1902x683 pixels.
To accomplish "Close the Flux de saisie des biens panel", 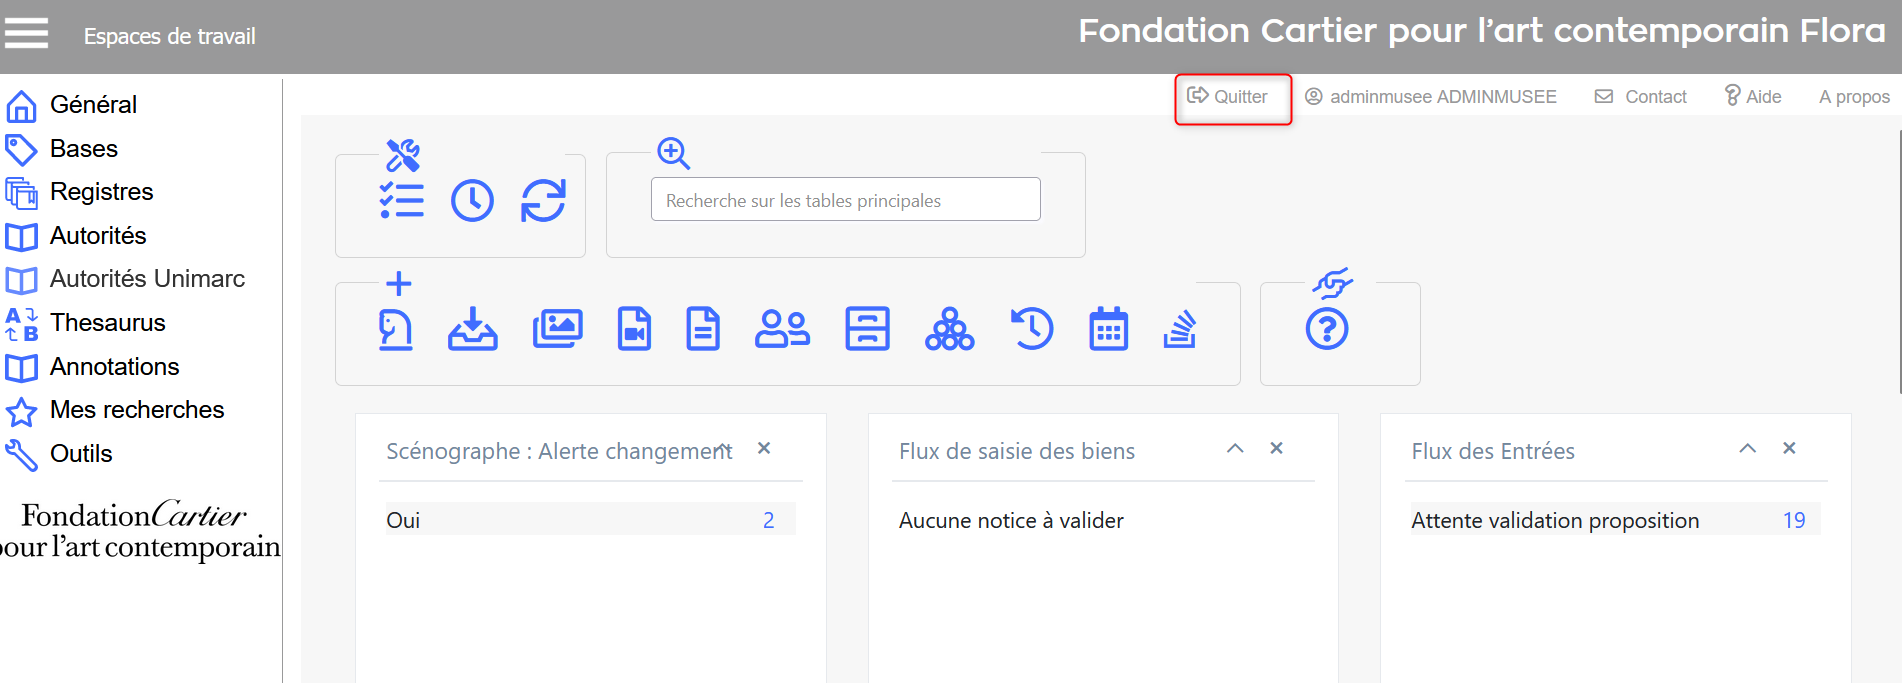I will click(x=1276, y=448).
